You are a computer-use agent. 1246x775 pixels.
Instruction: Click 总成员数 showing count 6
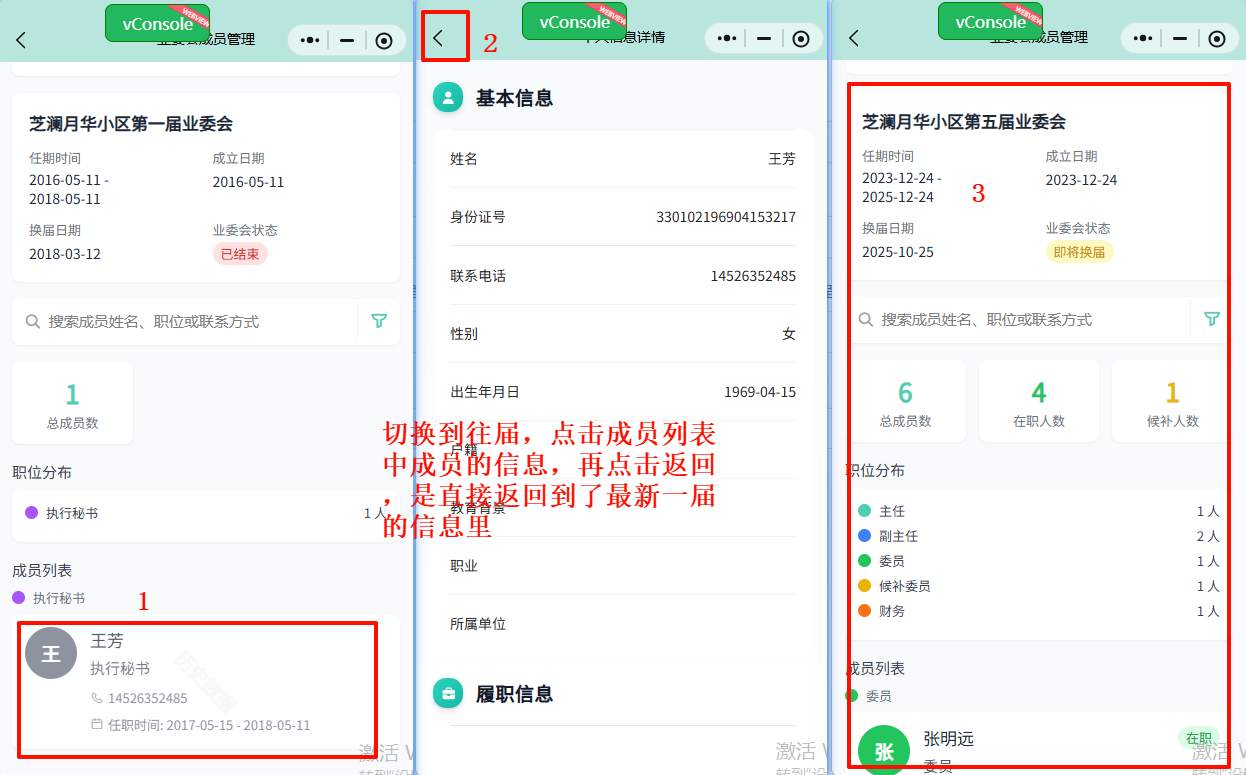(907, 400)
